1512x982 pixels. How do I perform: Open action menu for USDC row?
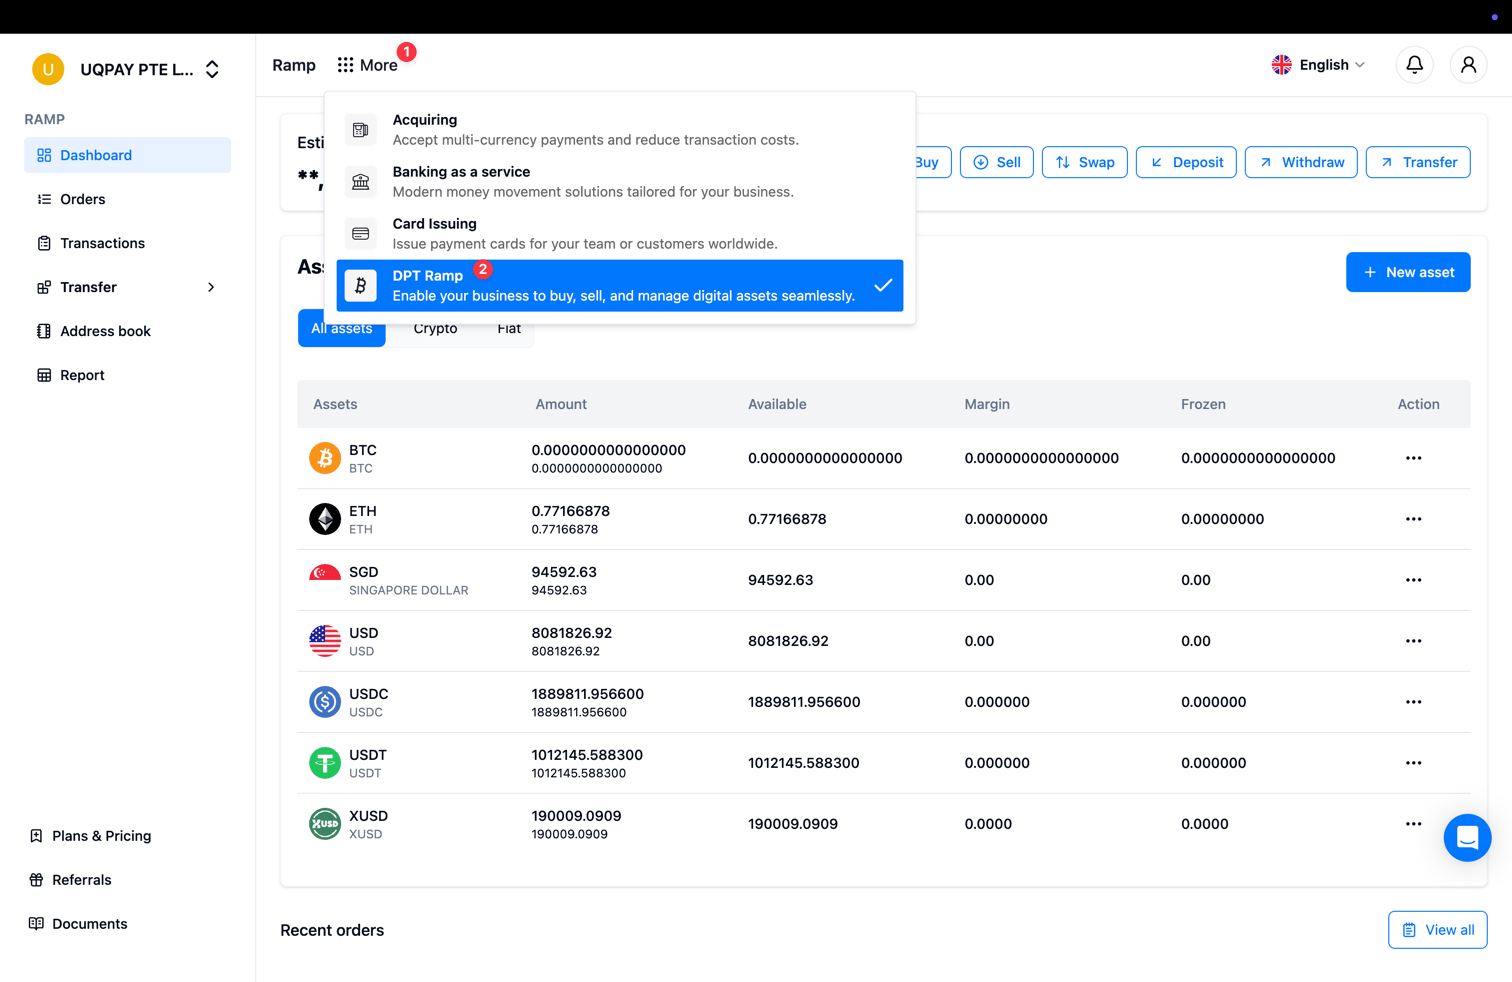1413,702
